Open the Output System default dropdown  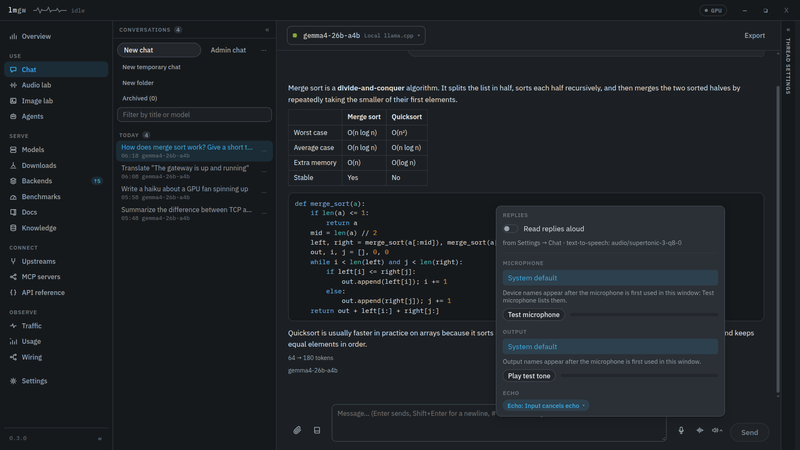point(610,346)
